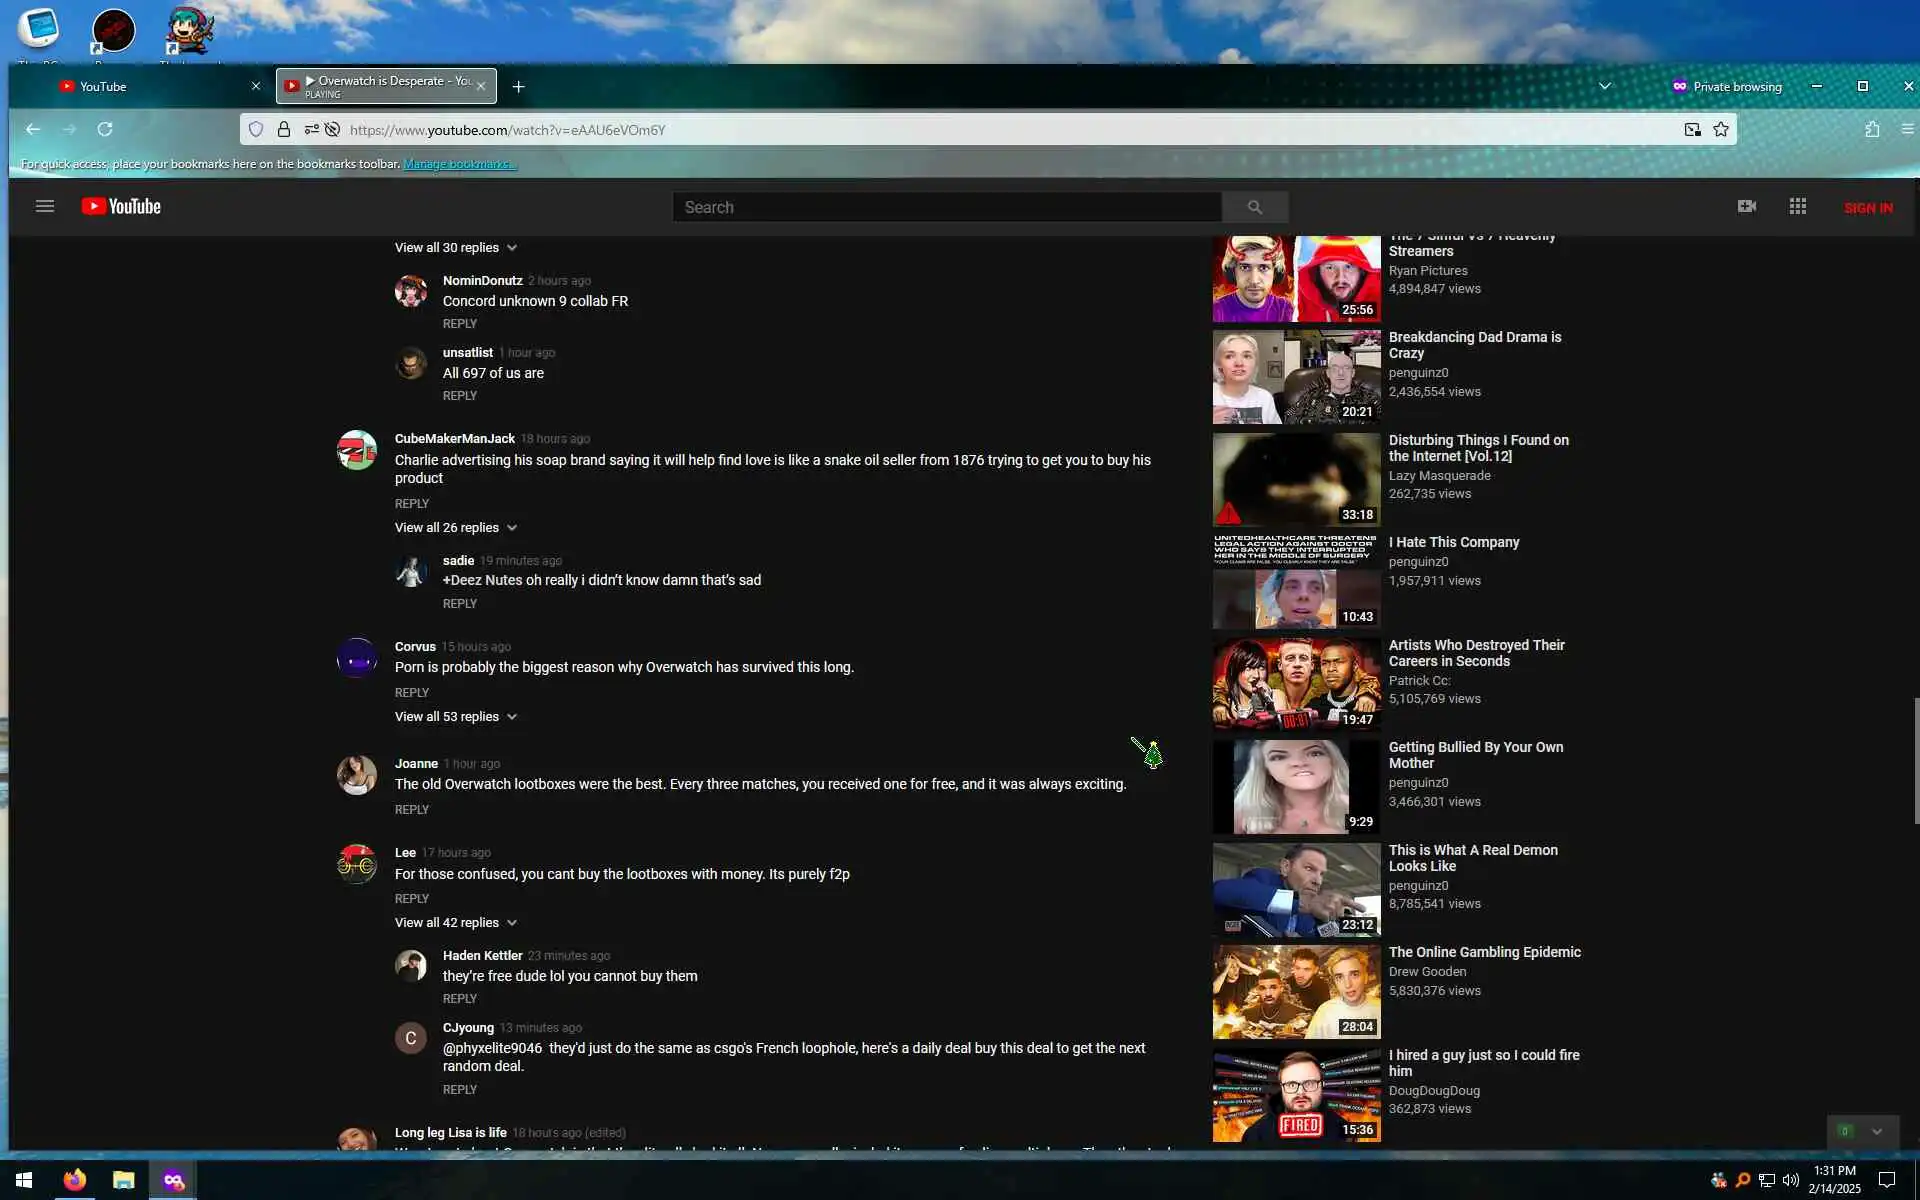The width and height of the screenshot is (1920, 1200).
Task: Bookmark this page with star icon
Action: (x=1721, y=129)
